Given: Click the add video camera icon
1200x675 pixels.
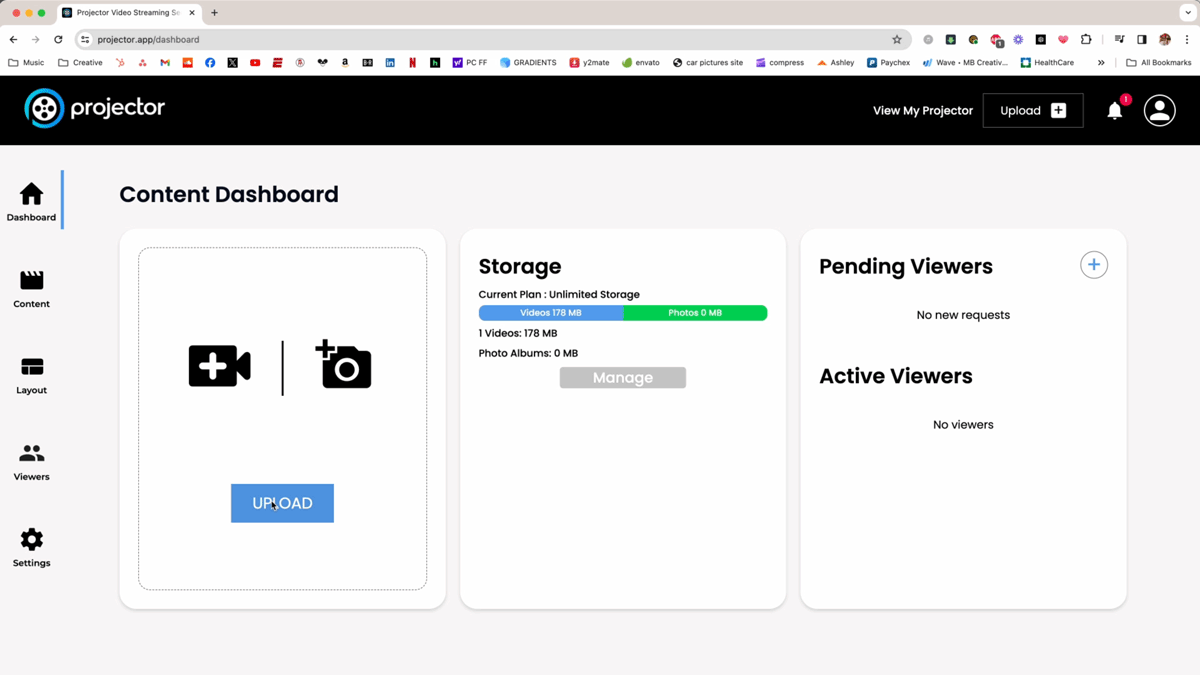Looking at the screenshot, I should coord(220,366).
